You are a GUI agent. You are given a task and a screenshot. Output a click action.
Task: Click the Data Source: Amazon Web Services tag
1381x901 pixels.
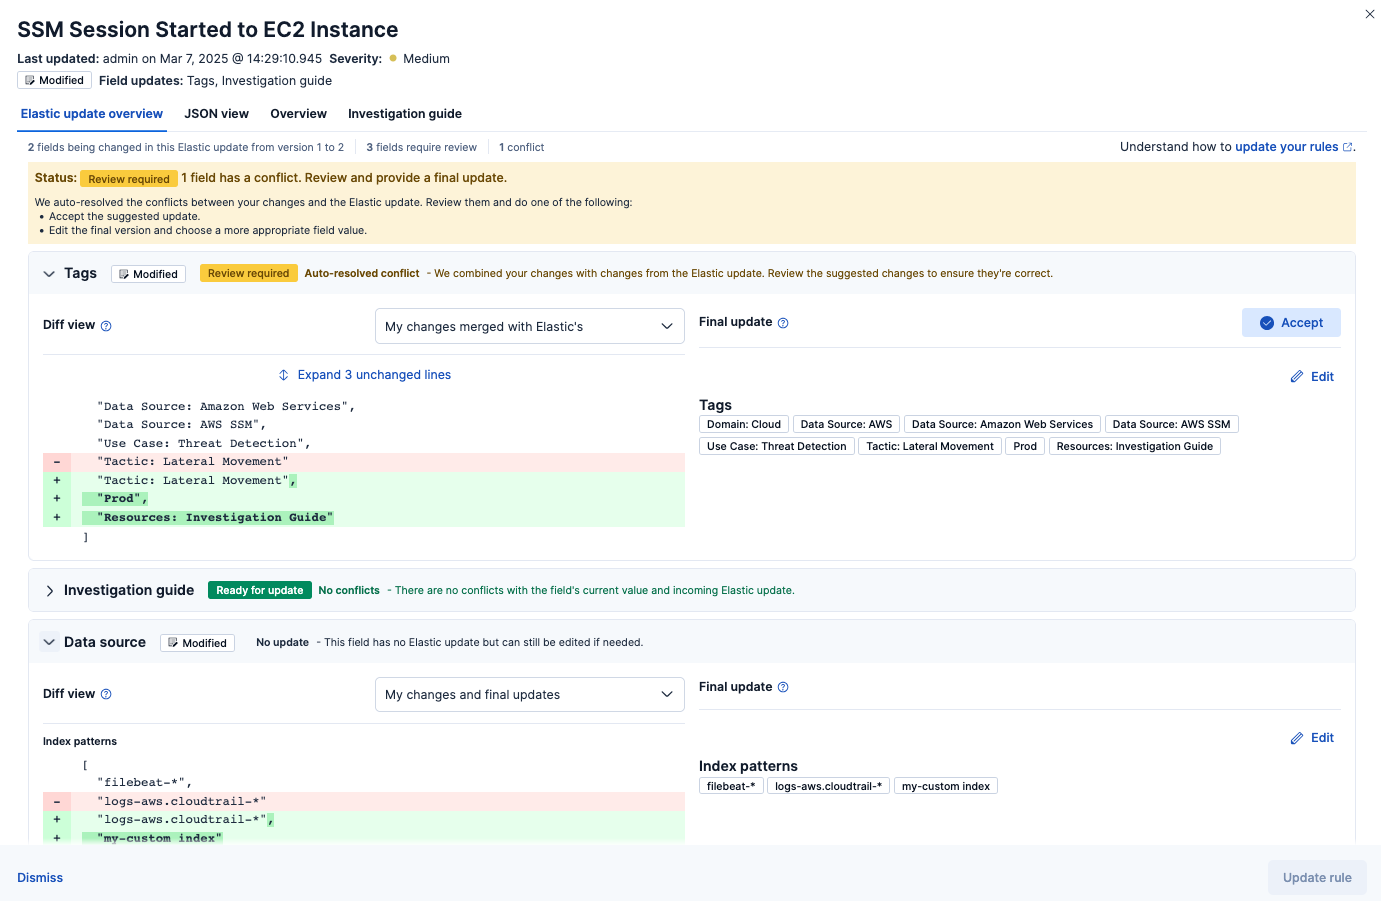pyautogui.click(x=1002, y=424)
